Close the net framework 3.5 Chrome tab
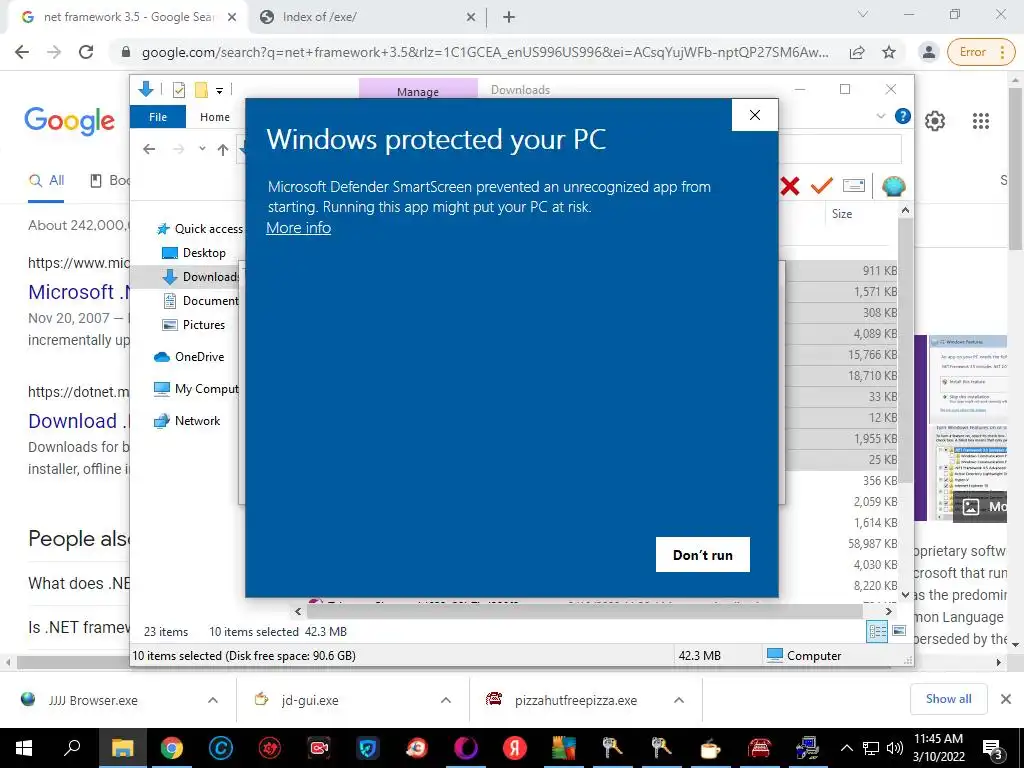 pyautogui.click(x=232, y=17)
